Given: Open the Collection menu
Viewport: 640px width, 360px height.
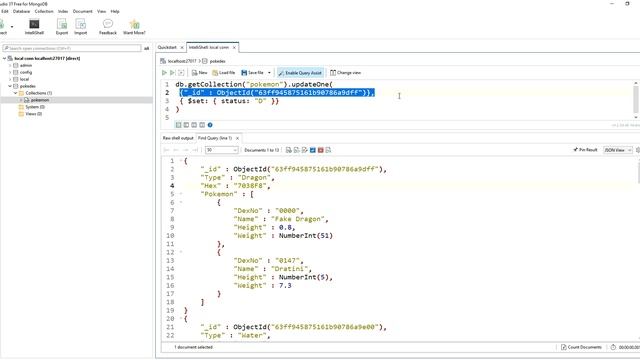Looking at the screenshot, I should pos(44,11).
